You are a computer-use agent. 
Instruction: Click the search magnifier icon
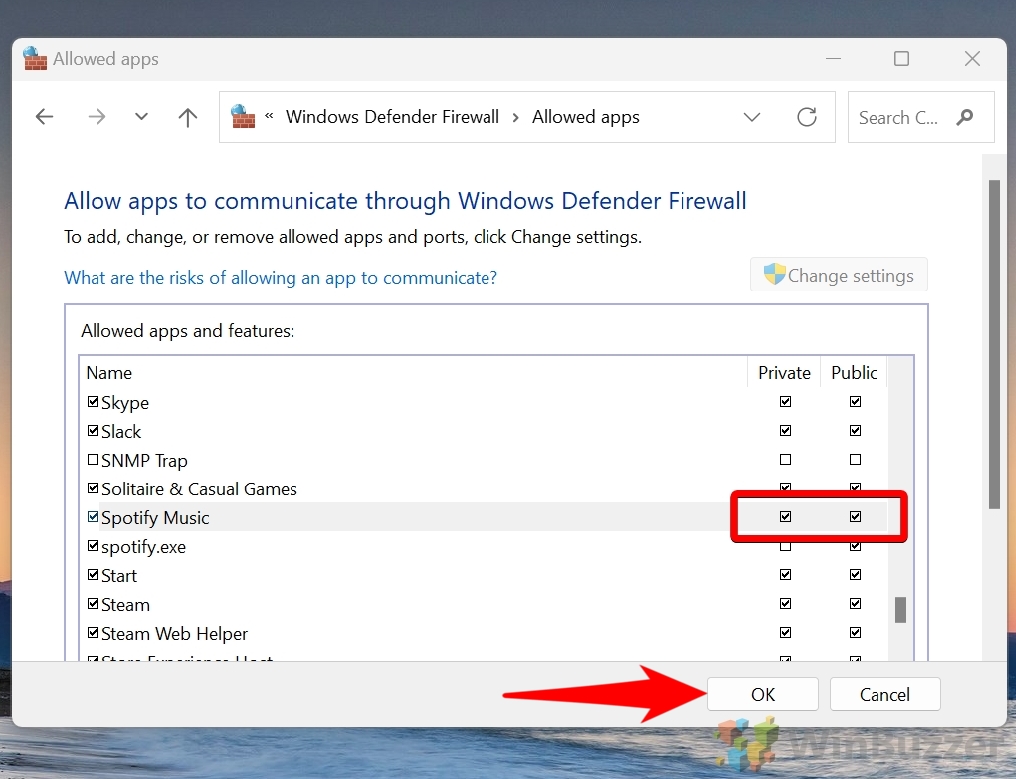tap(965, 117)
